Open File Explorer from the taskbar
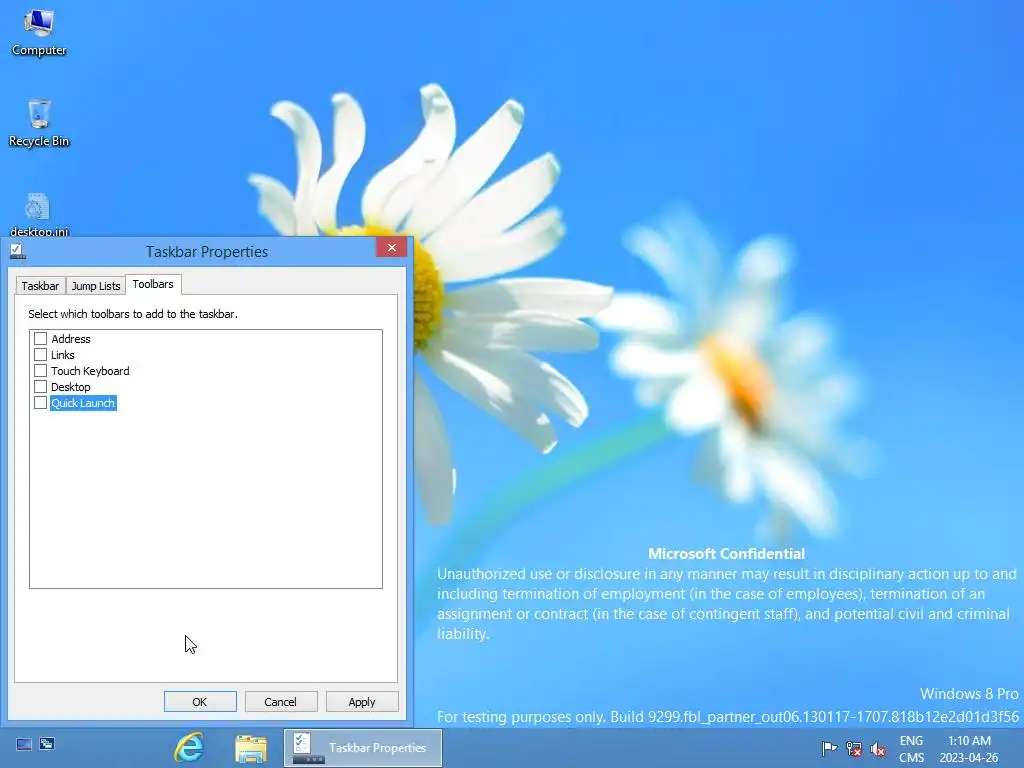1024x768 pixels. click(x=251, y=748)
